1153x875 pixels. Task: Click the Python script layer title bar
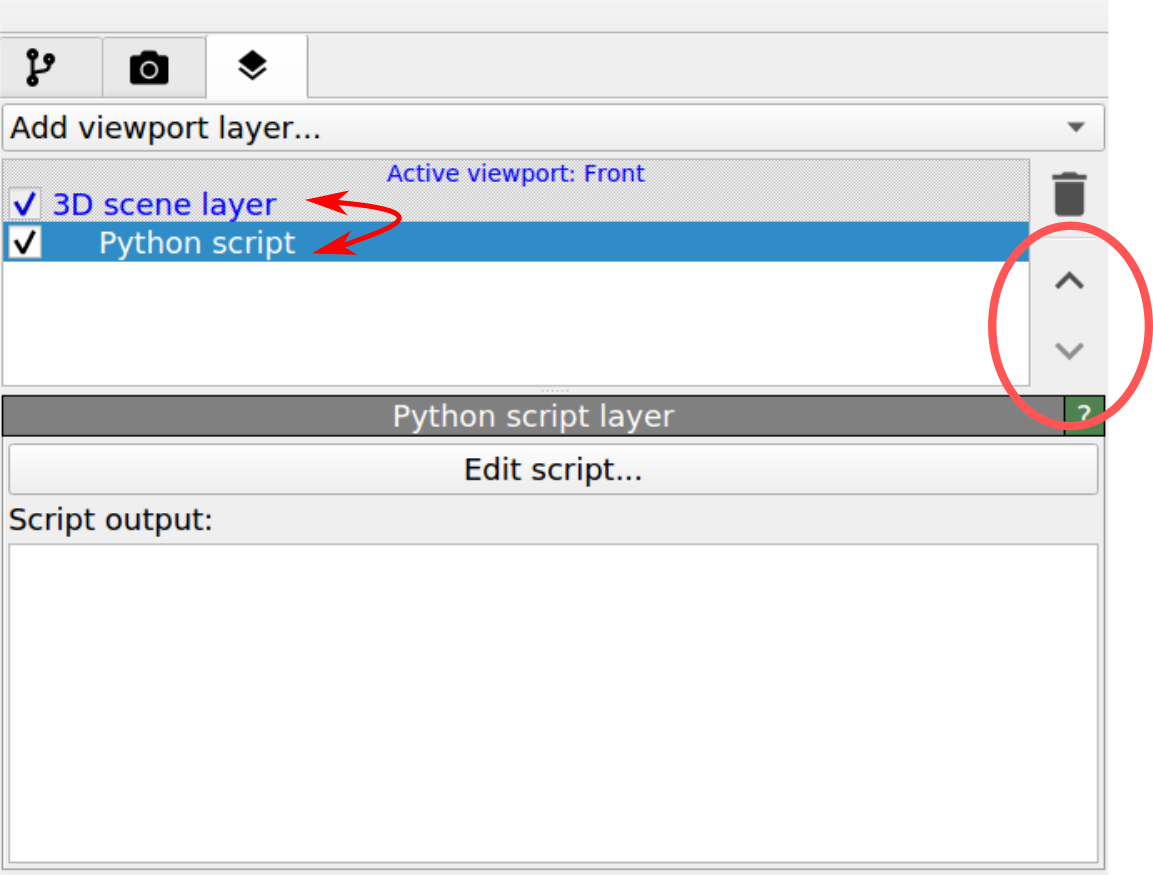(533, 416)
